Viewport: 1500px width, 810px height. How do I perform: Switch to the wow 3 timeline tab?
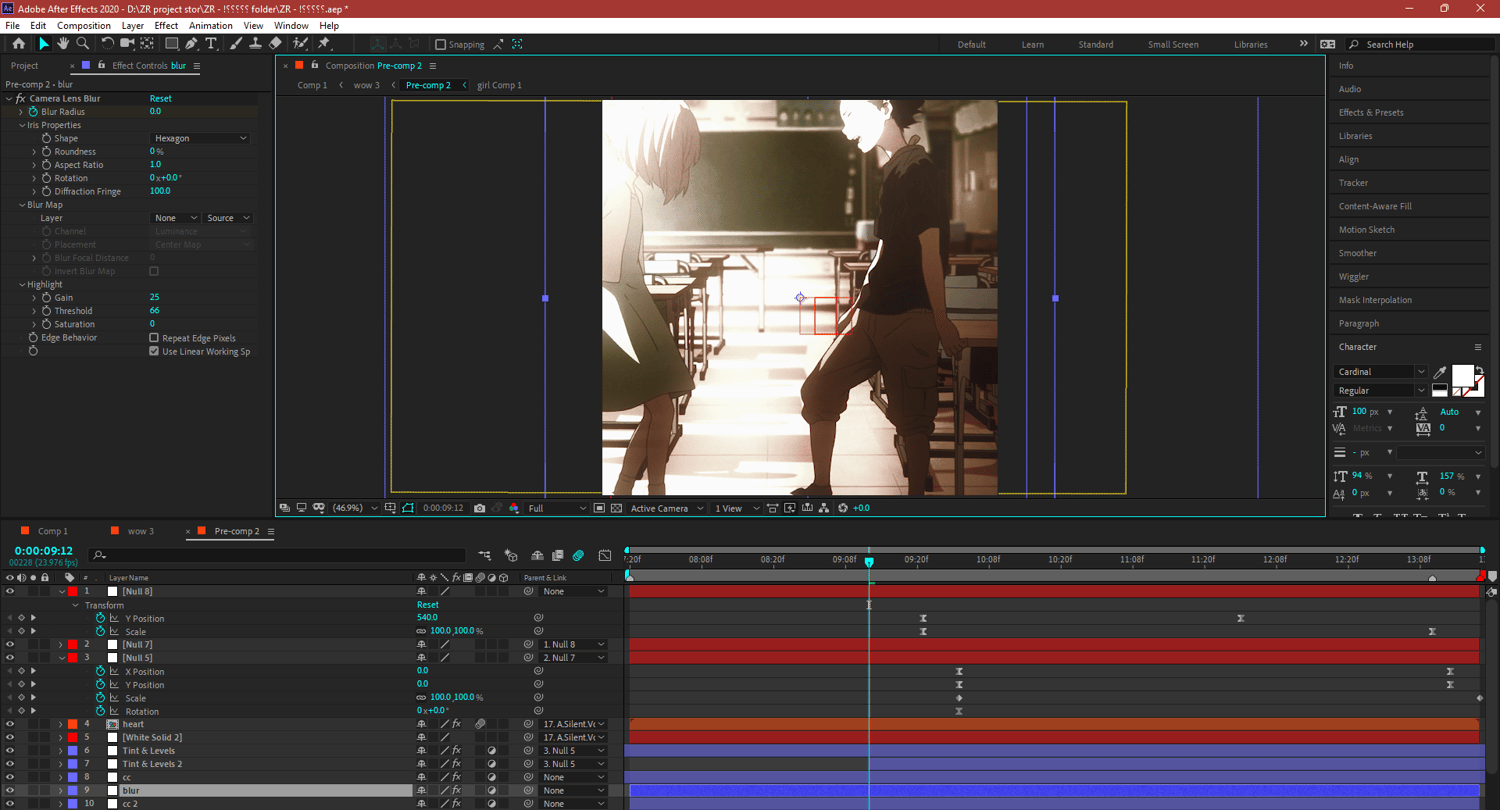140,531
